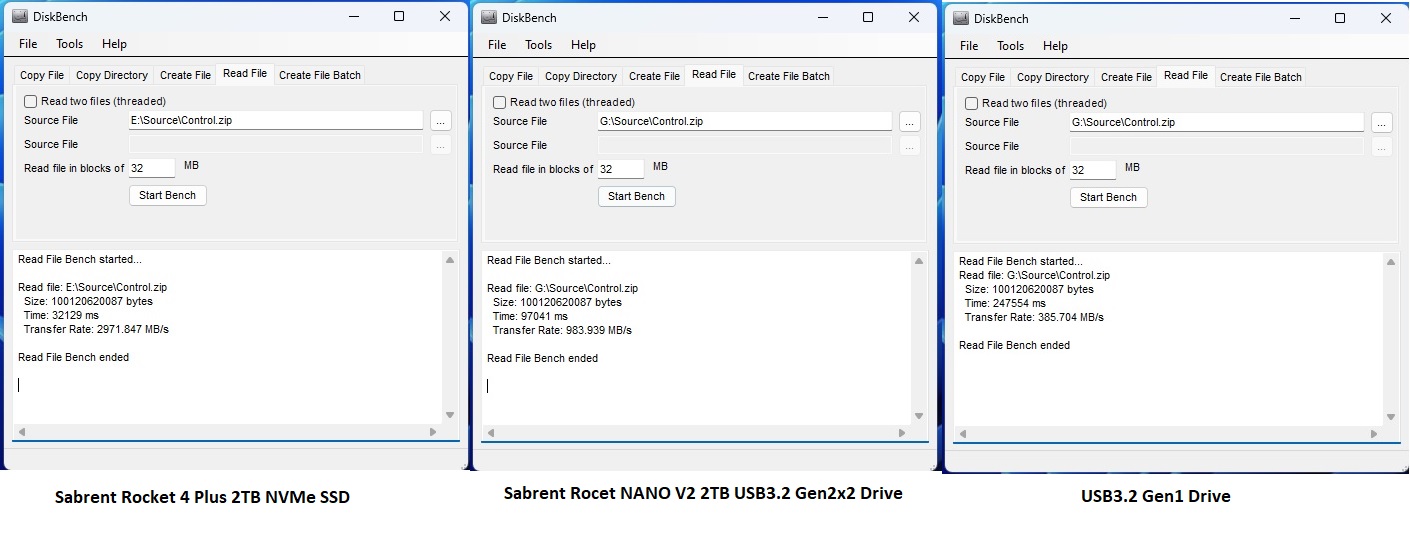1410x543 pixels.
Task: Open Help menu in NVMe SSD window
Action: tap(115, 44)
